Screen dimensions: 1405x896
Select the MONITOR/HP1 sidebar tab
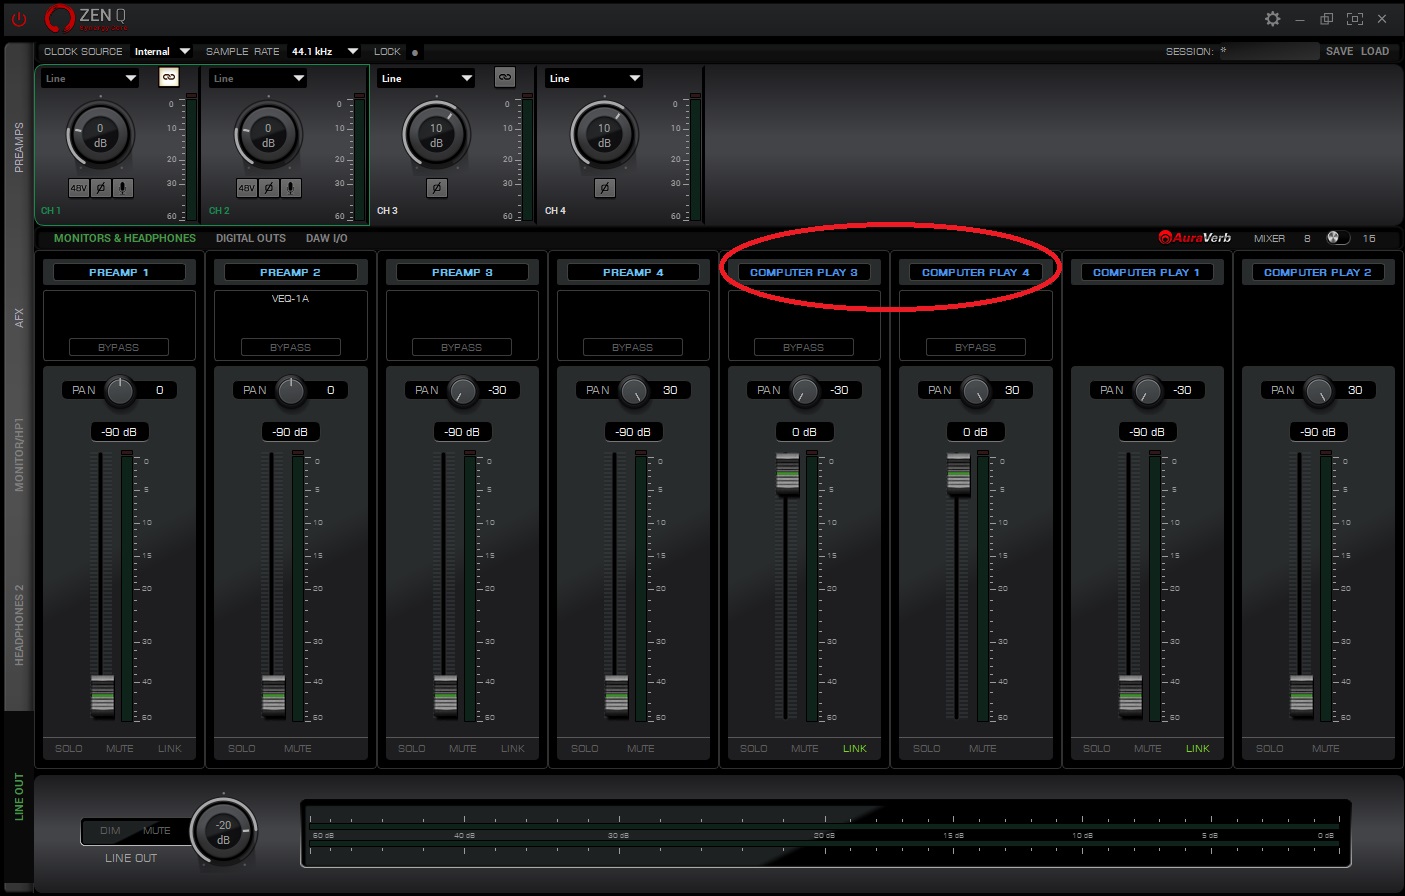(x=19, y=455)
